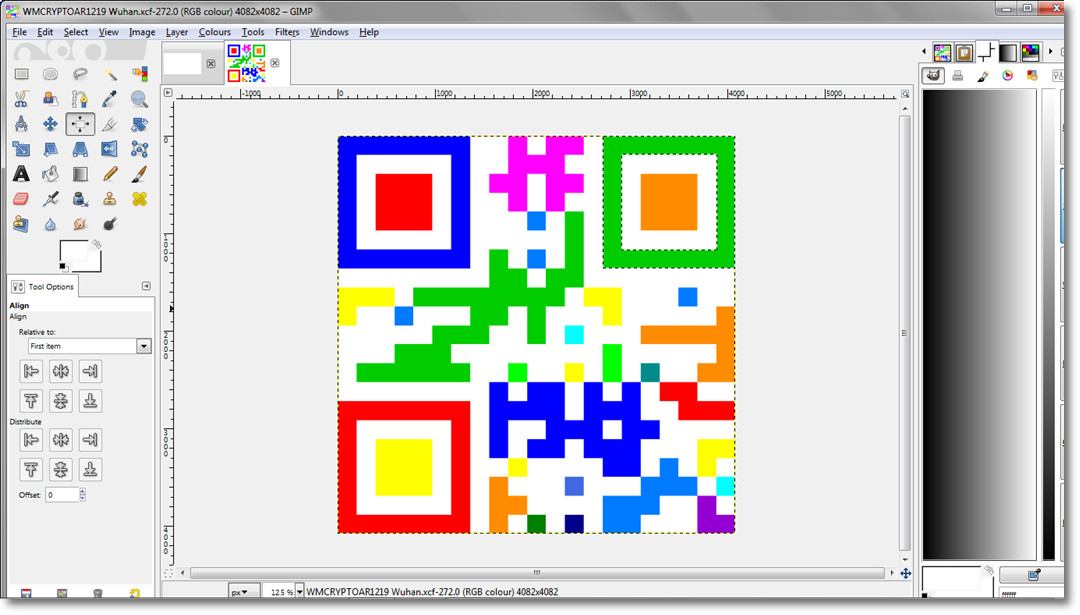
Task: Select the Colour Picker eyedropper tool
Action: point(110,99)
